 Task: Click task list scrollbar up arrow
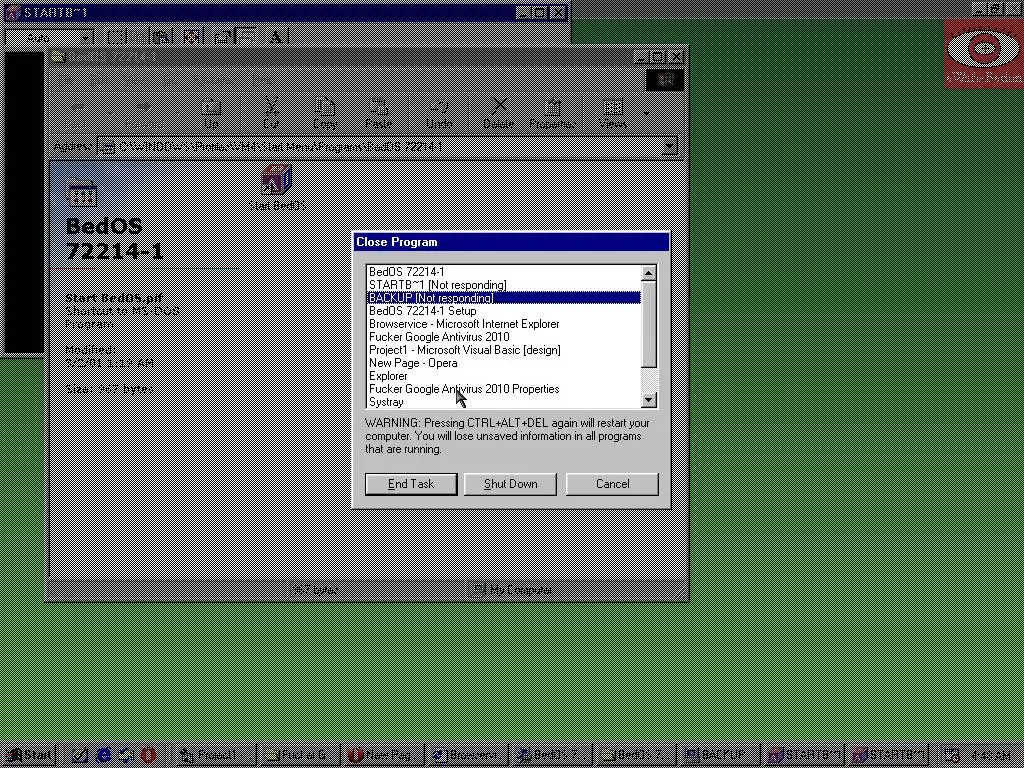pyautogui.click(x=648, y=273)
